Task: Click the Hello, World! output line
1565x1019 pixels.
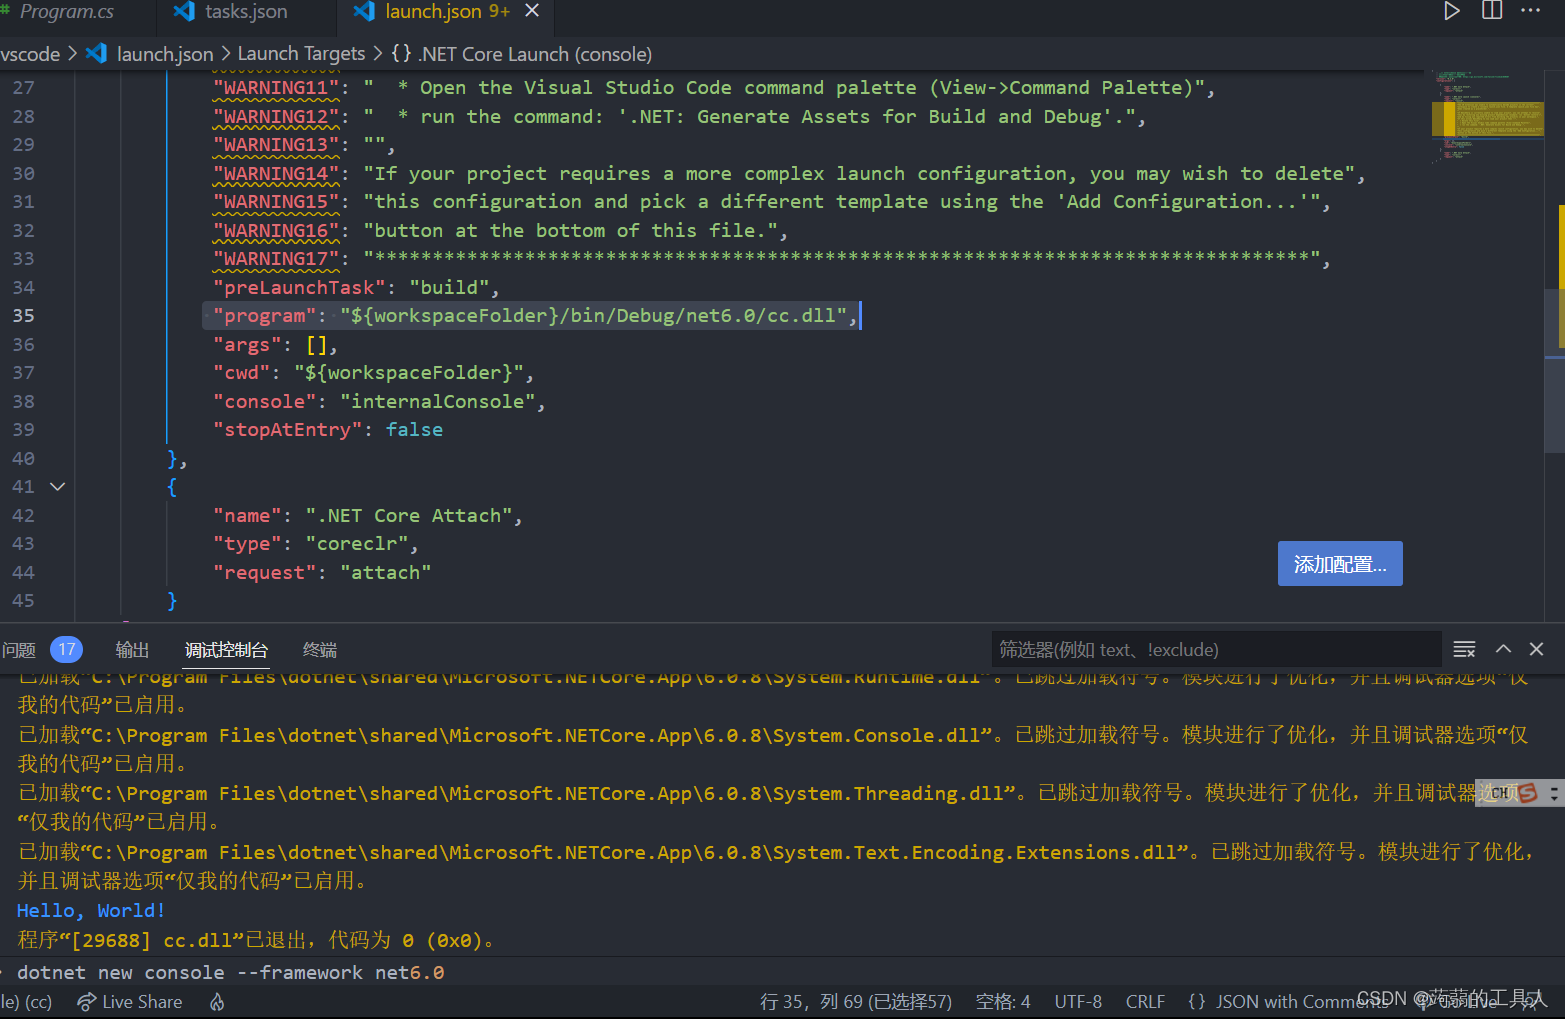Action: pos(91,911)
